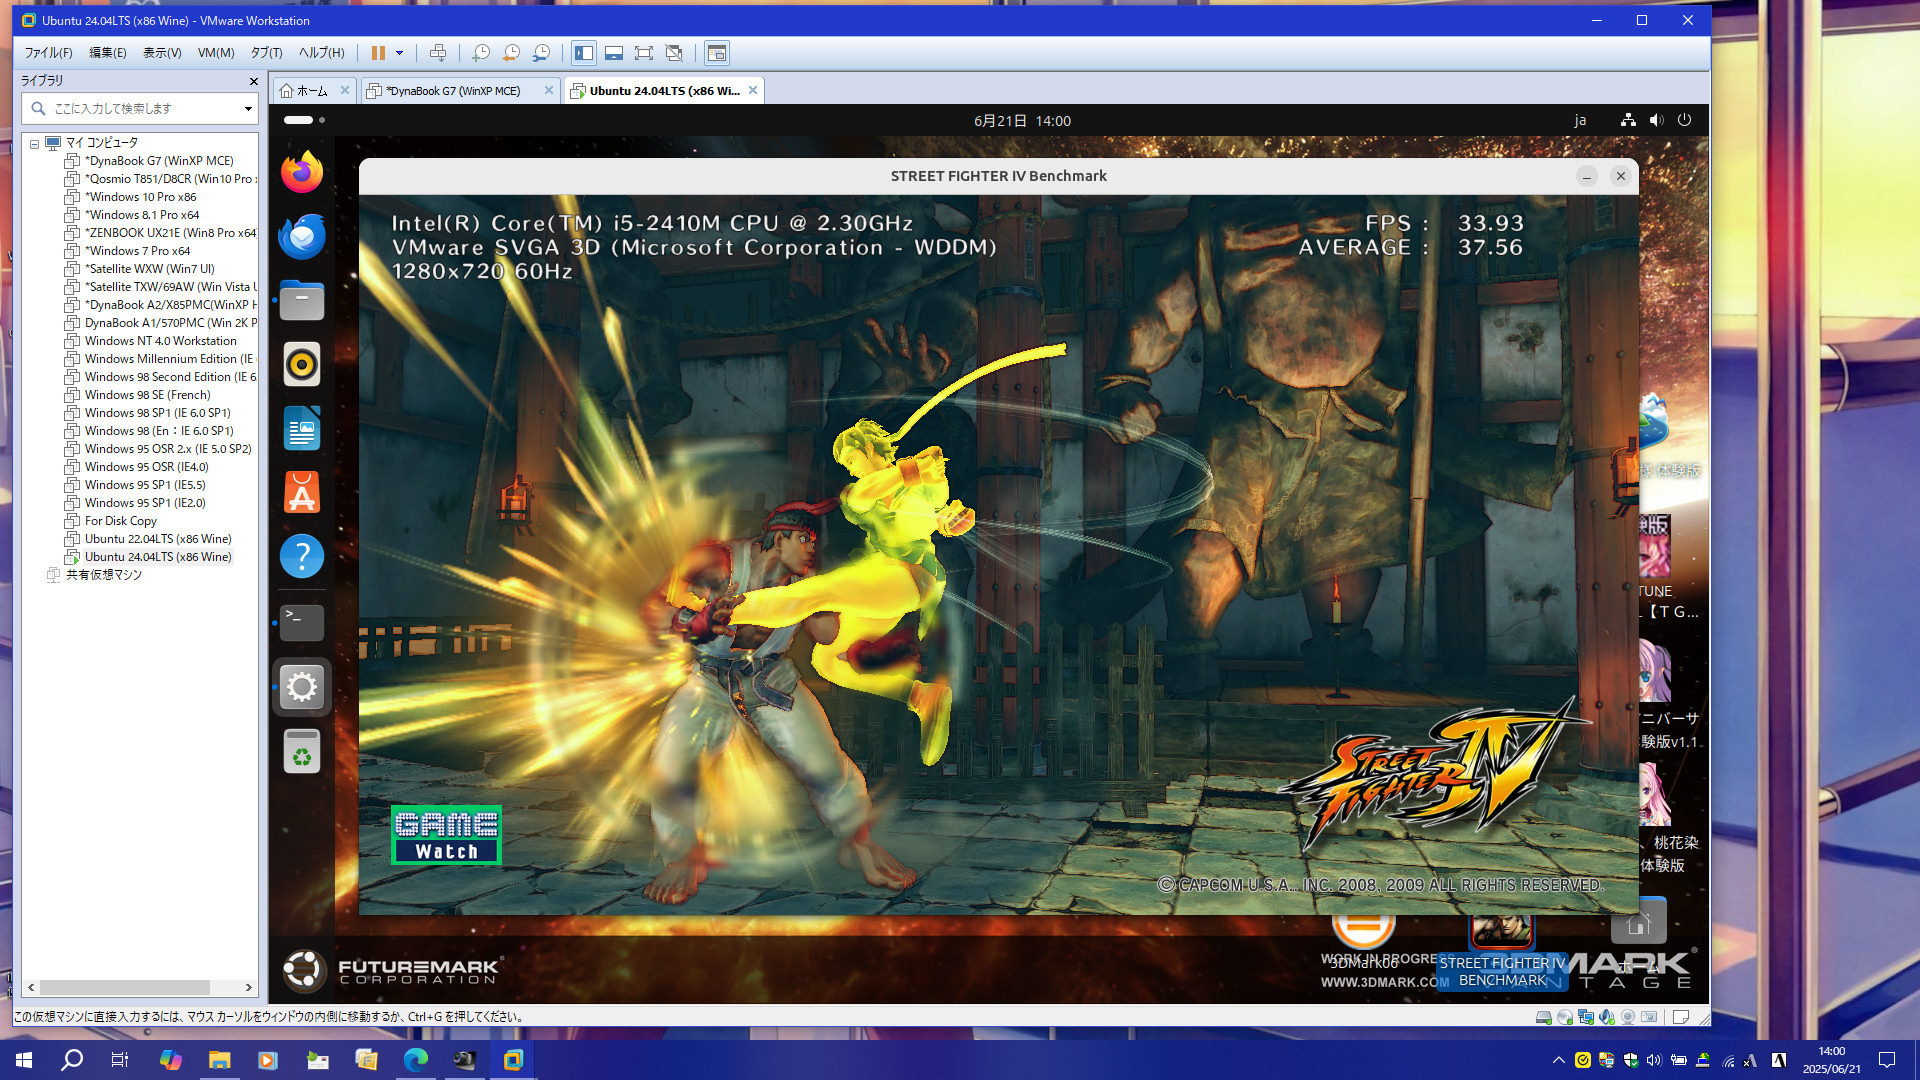Close the DynaBook G7 tab
The height and width of the screenshot is (1080, 1920).
point(549,90)
